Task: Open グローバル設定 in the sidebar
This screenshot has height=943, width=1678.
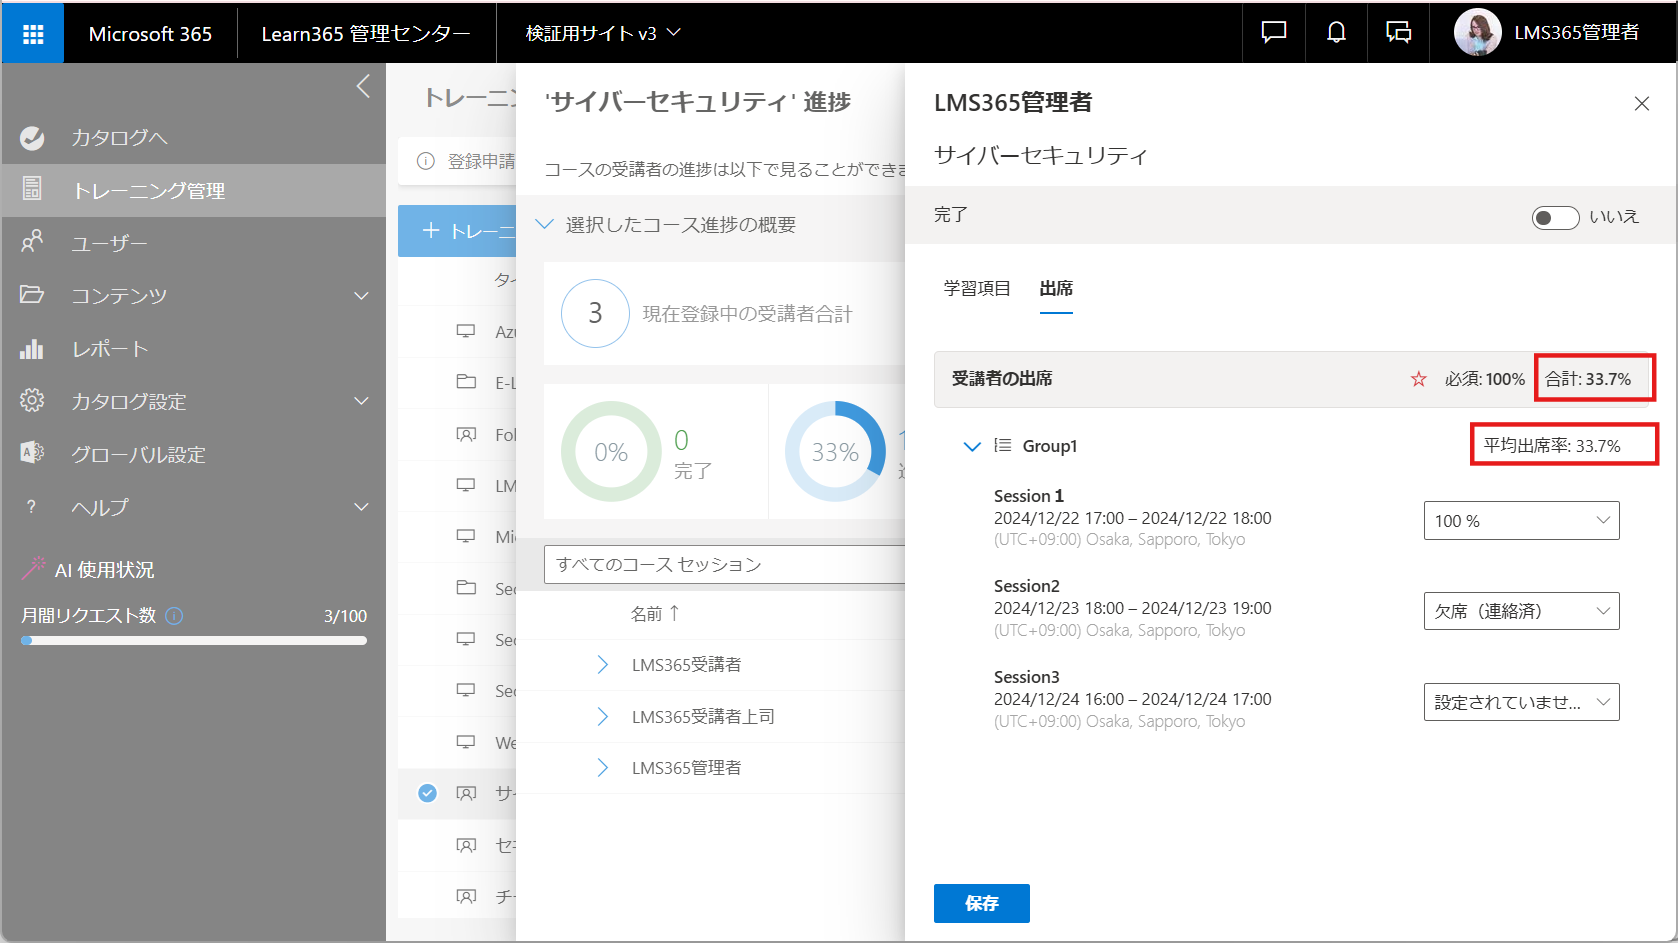Action: [x=194, y=454]
